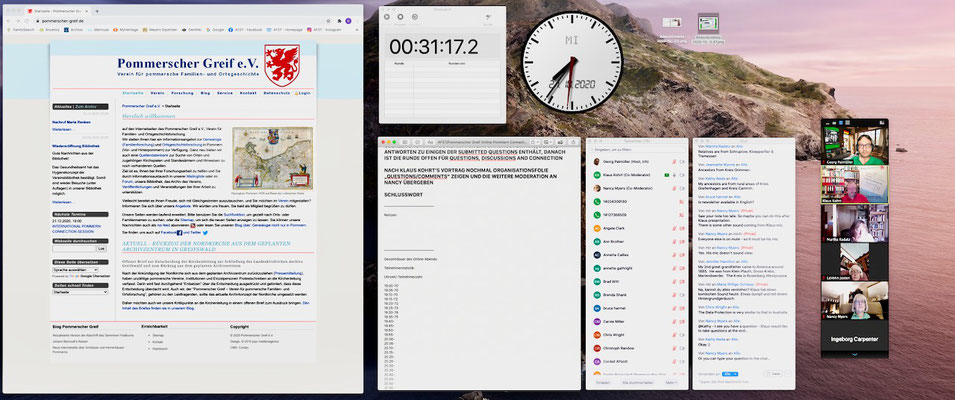Click Brenda Shank's camera icon
This screenshot has height=400, width=955.
coord(682,295)
